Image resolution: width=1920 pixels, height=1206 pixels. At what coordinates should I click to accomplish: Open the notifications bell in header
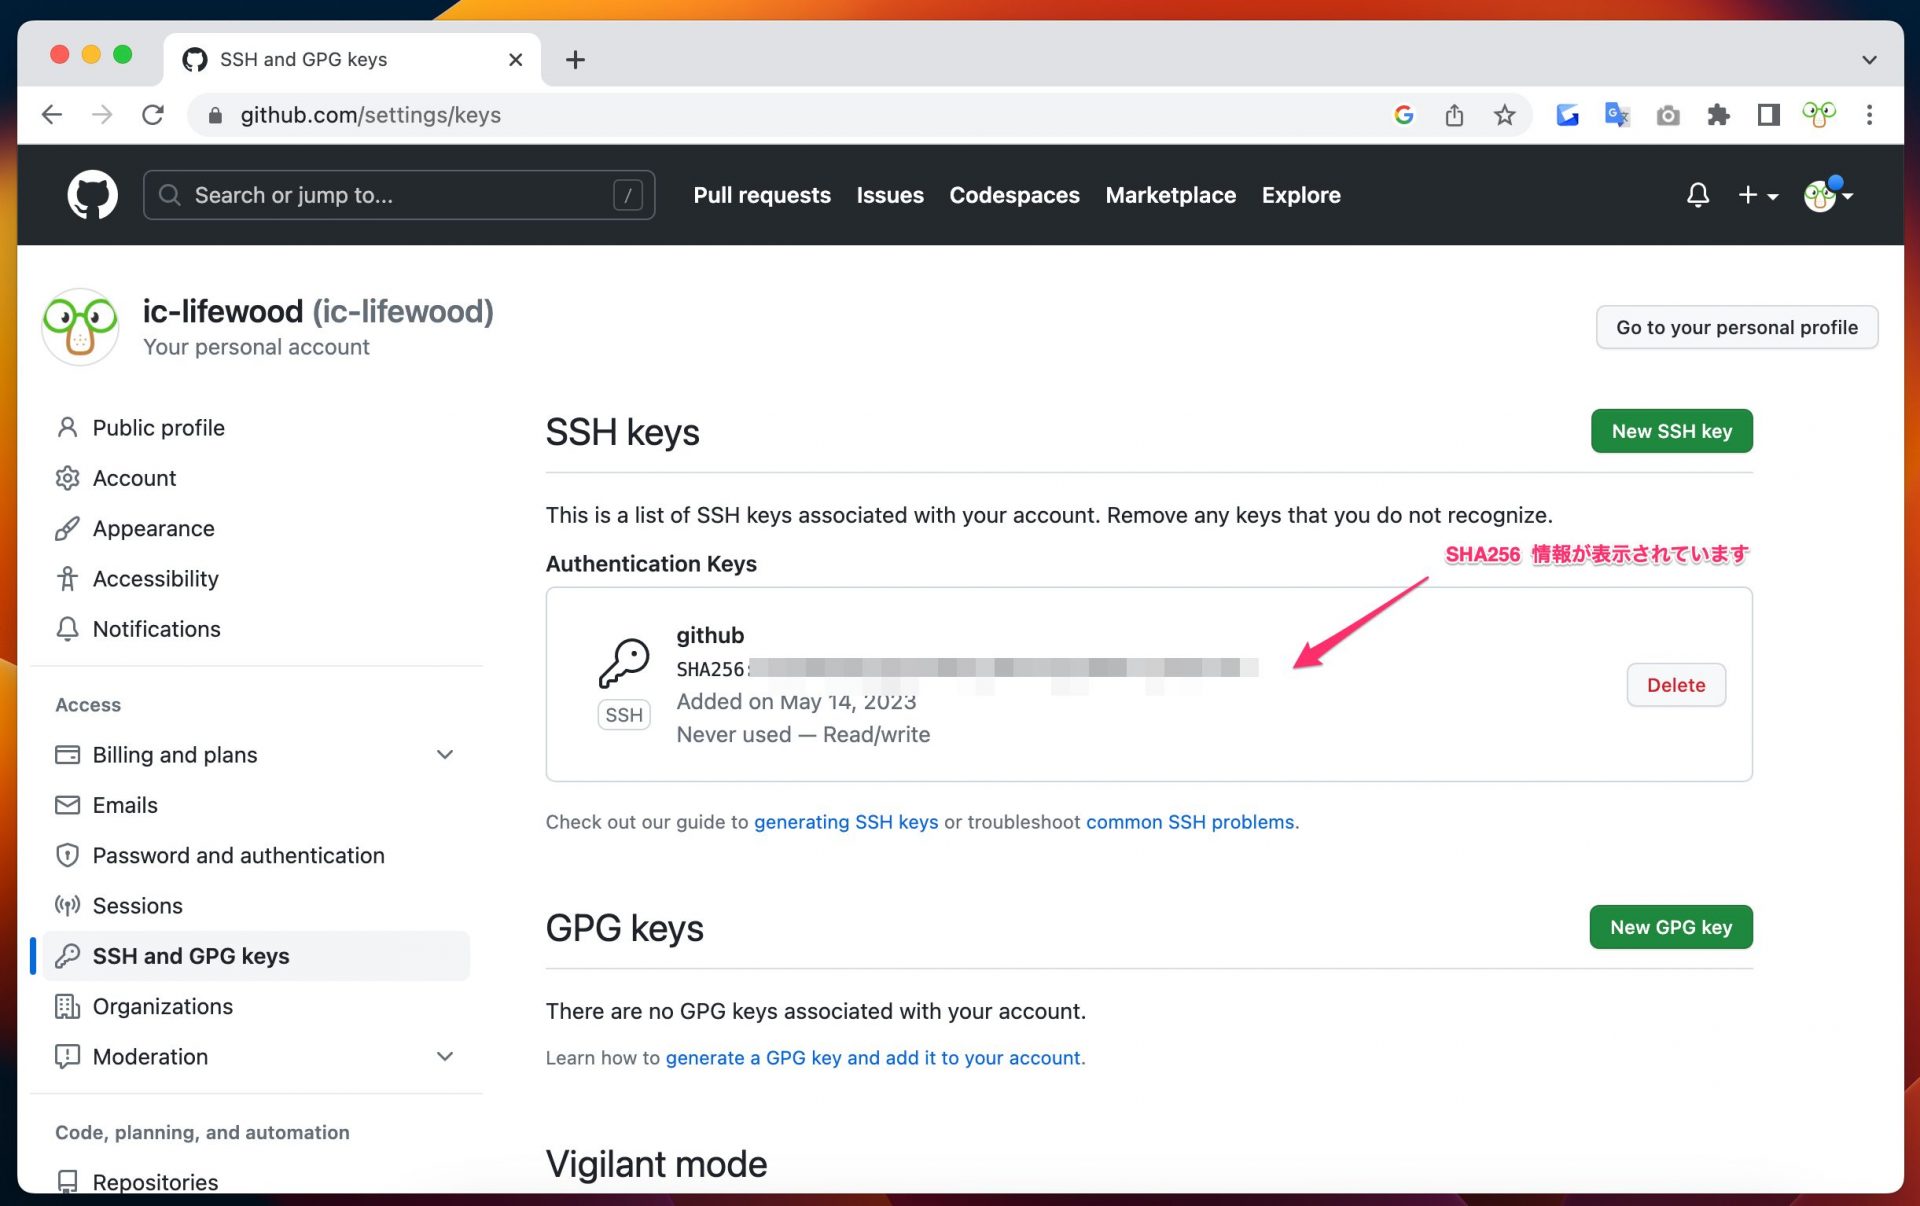click(1697, 195)
